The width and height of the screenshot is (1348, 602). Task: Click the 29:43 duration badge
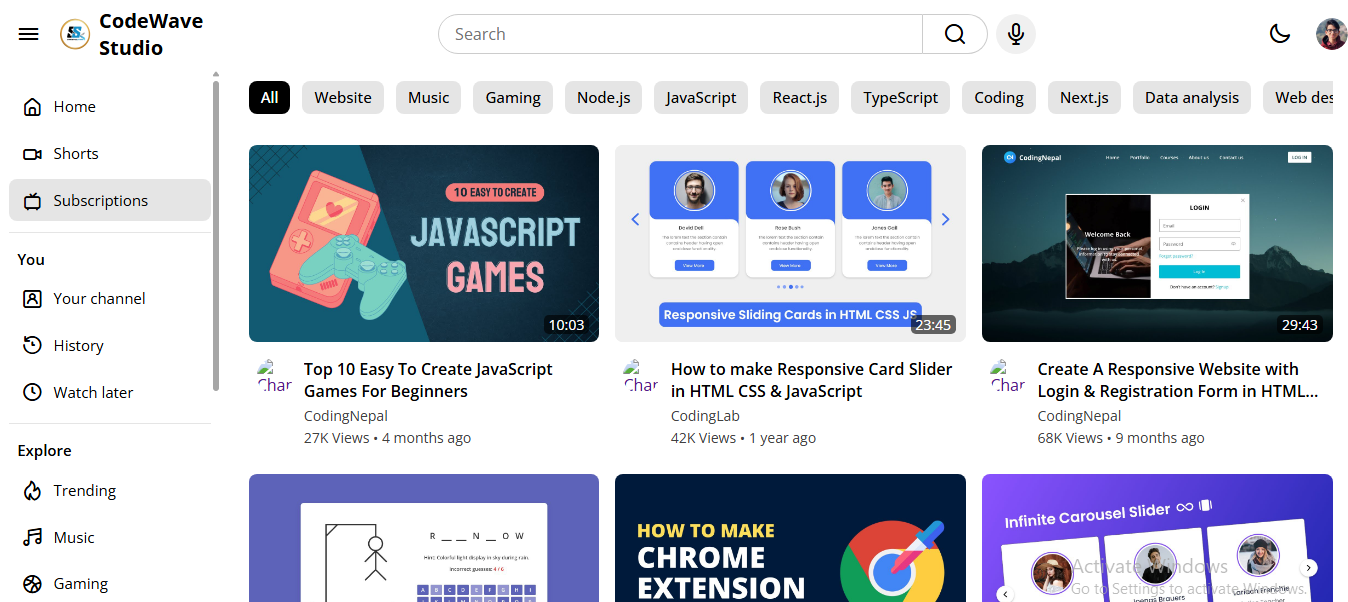tap(1299, 325)
